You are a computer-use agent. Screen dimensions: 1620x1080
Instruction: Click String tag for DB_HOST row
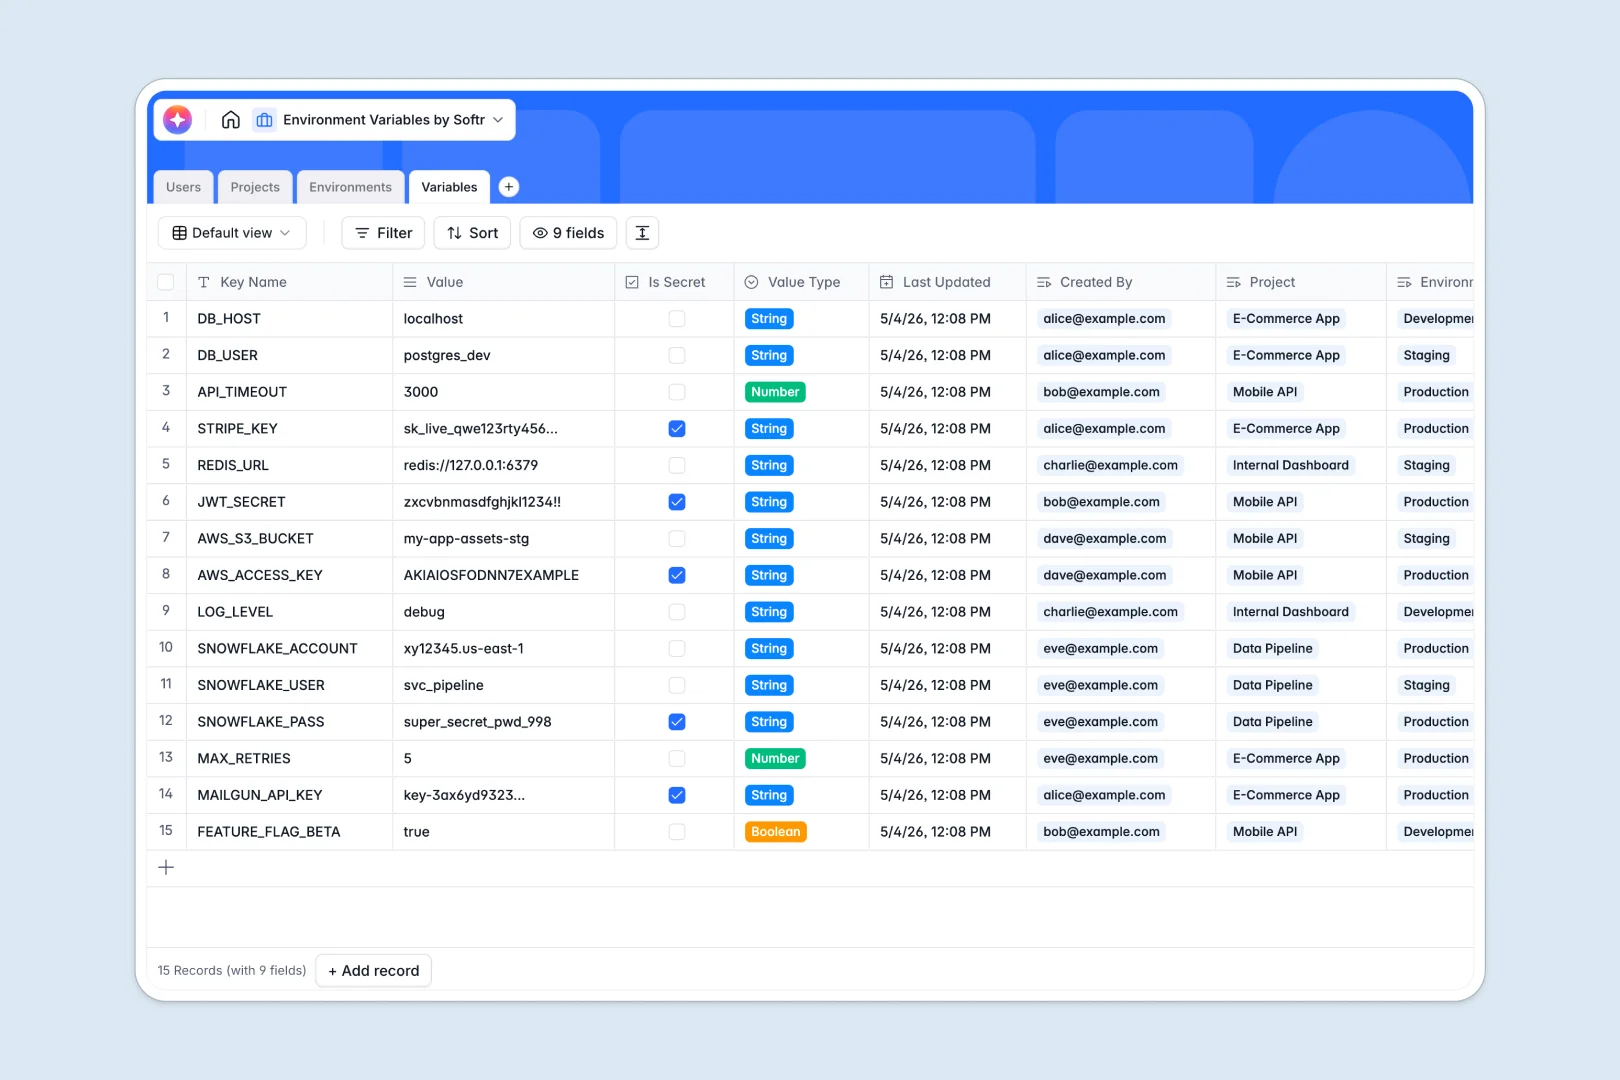(x=769, y=319)
